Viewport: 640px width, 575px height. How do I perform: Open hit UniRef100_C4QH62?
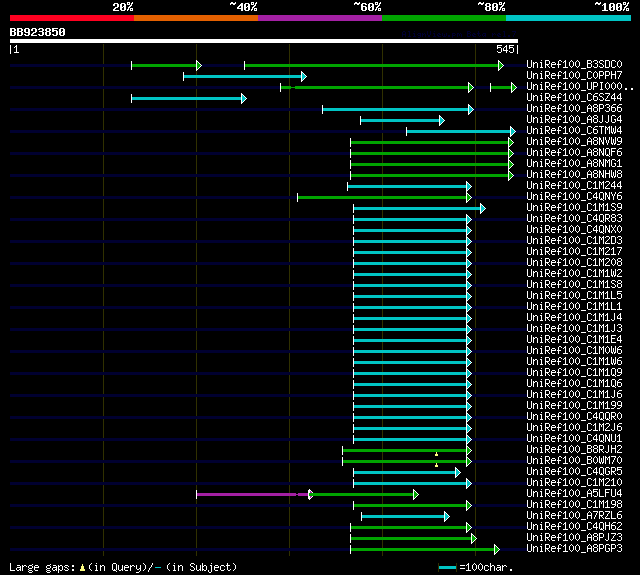(x=574, y=527)
